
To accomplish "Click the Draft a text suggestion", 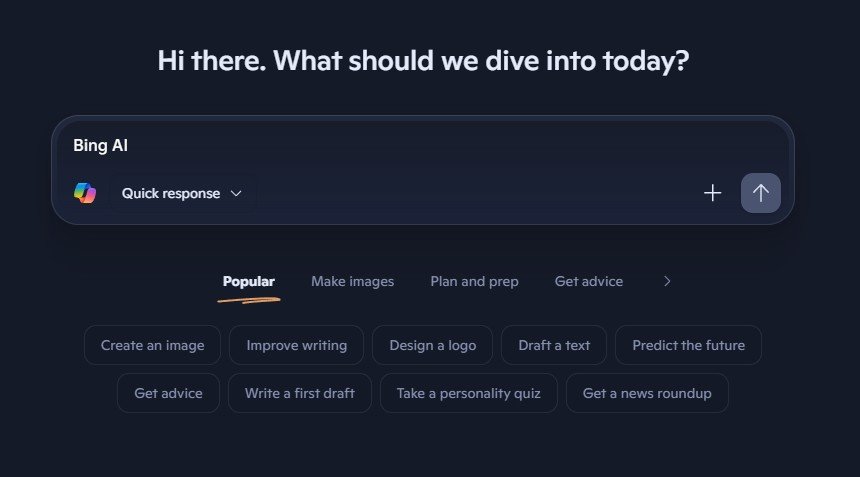I will pyautogui.click(x=554, y=345).
